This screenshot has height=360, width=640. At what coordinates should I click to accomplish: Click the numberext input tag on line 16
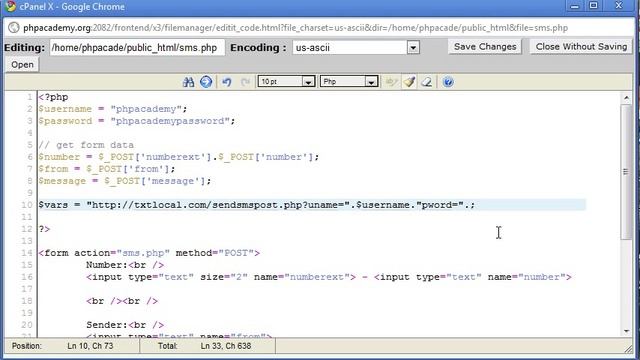(x=221, y=277)
